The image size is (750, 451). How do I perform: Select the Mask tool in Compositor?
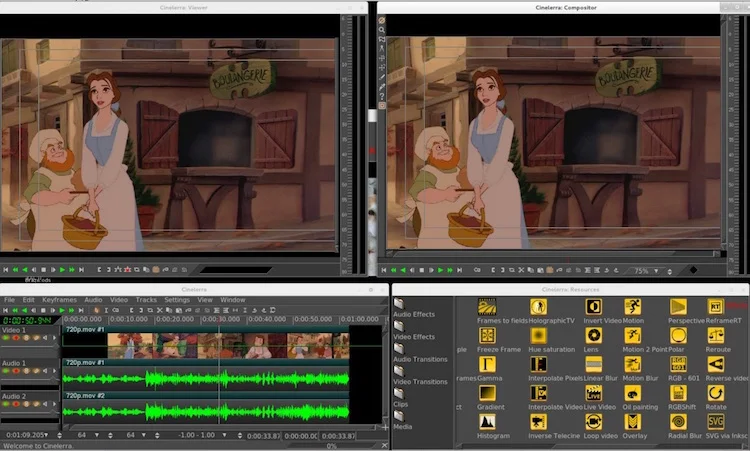click(x=382, y=39)
